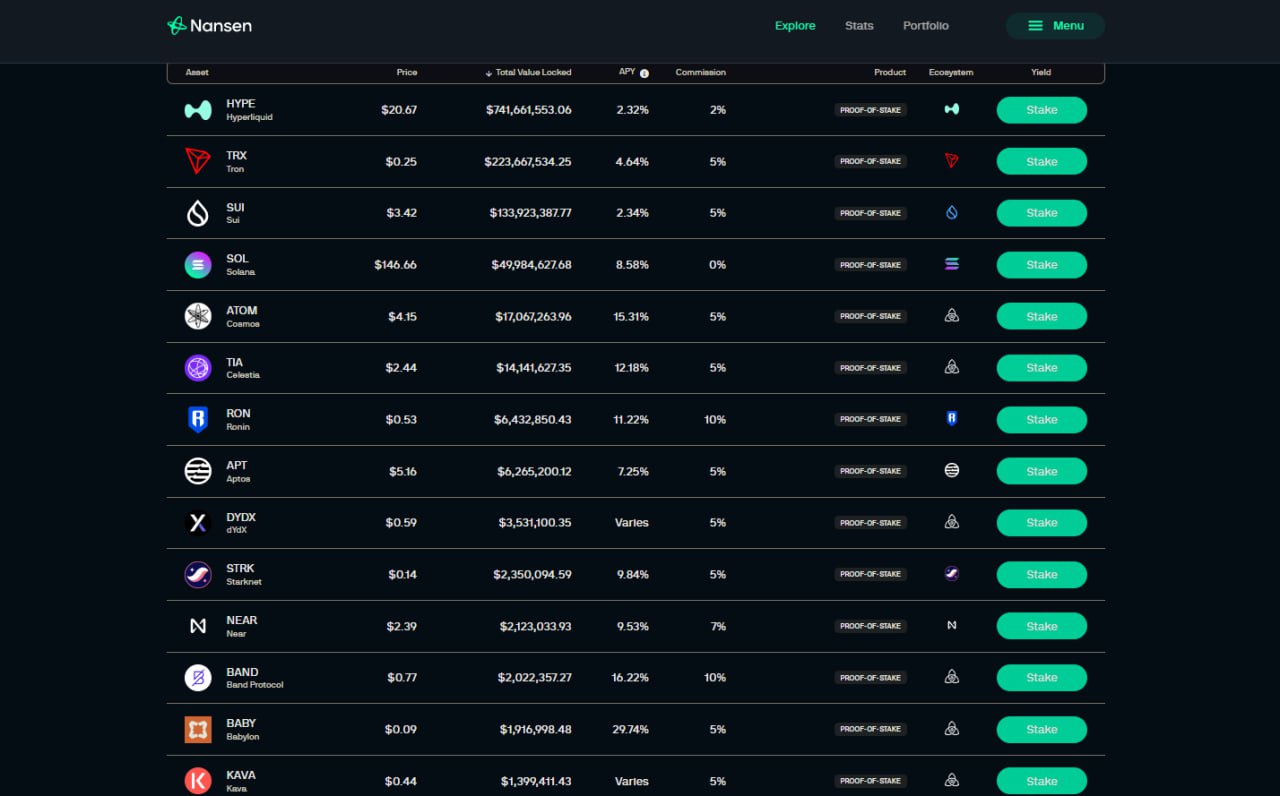Click the Aptos APT asset icon

(x=198, y=471)
